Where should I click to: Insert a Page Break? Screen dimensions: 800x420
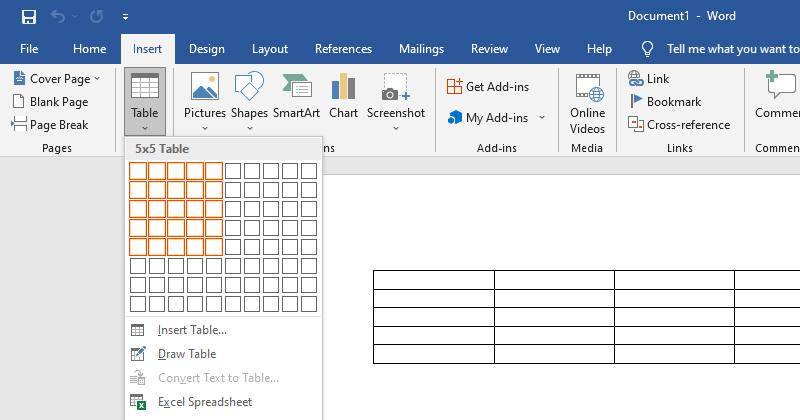coord(50,125)
